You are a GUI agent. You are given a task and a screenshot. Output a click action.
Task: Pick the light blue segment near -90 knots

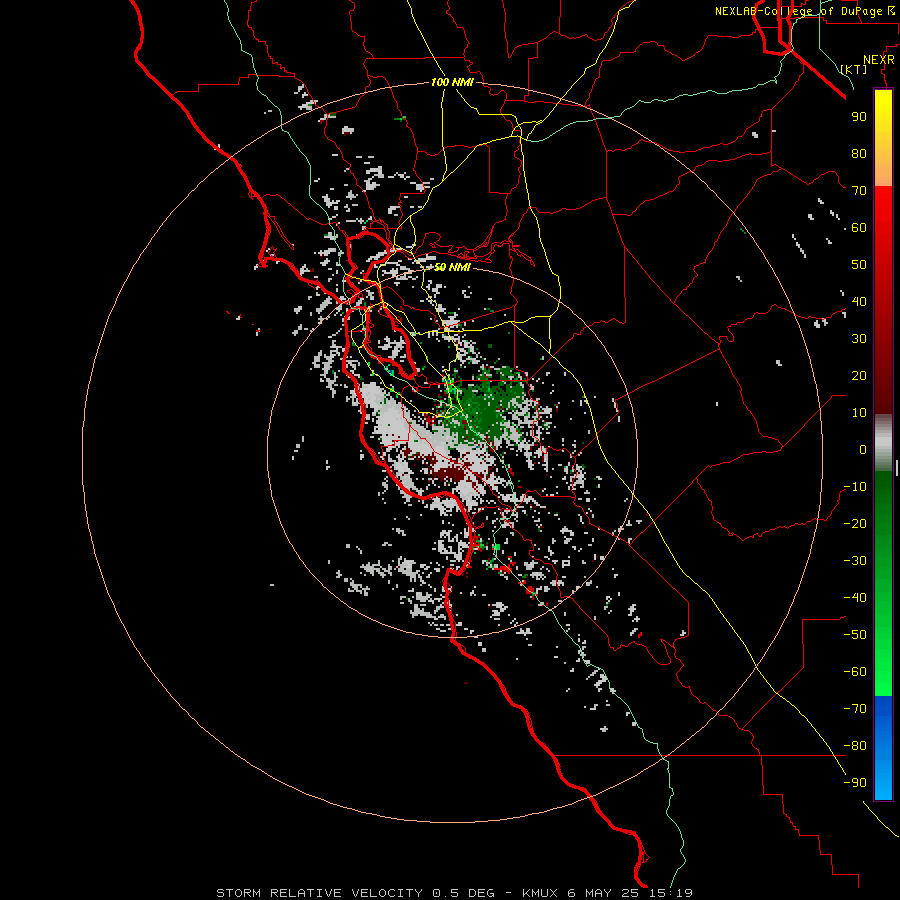pos(883,781)
